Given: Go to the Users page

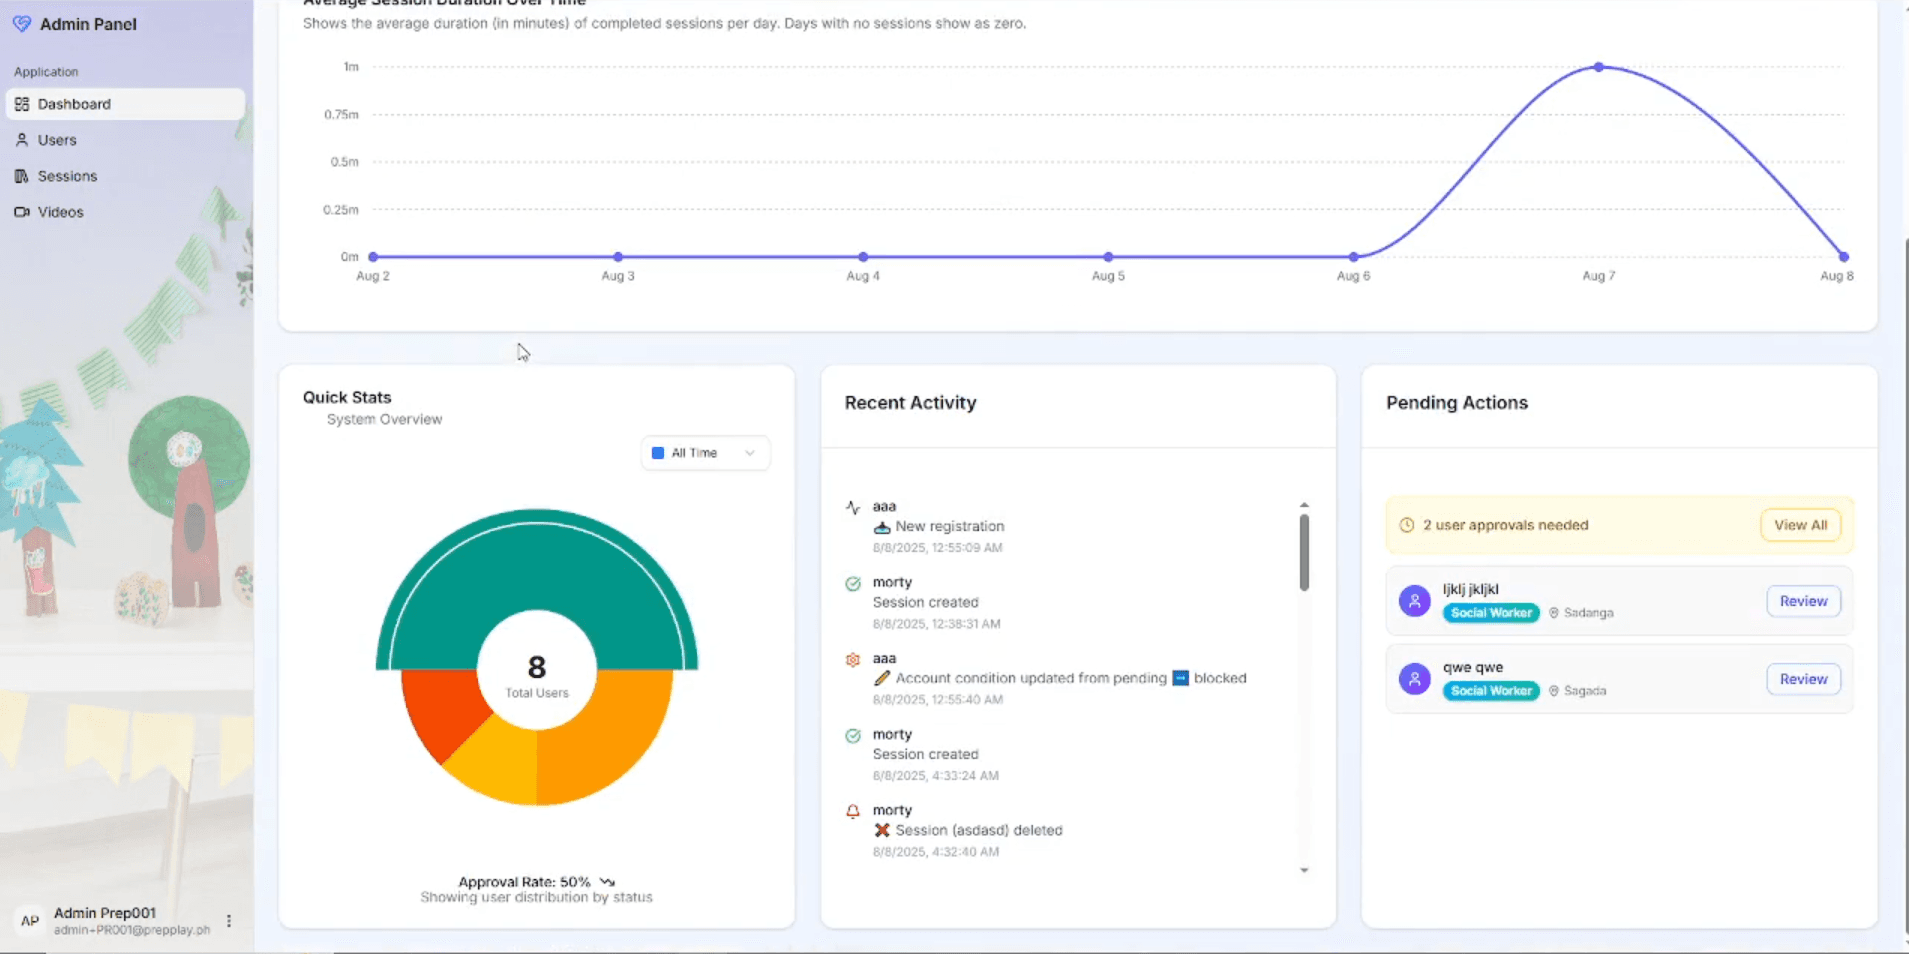Looking at the screenshot, I should [57, 140].
